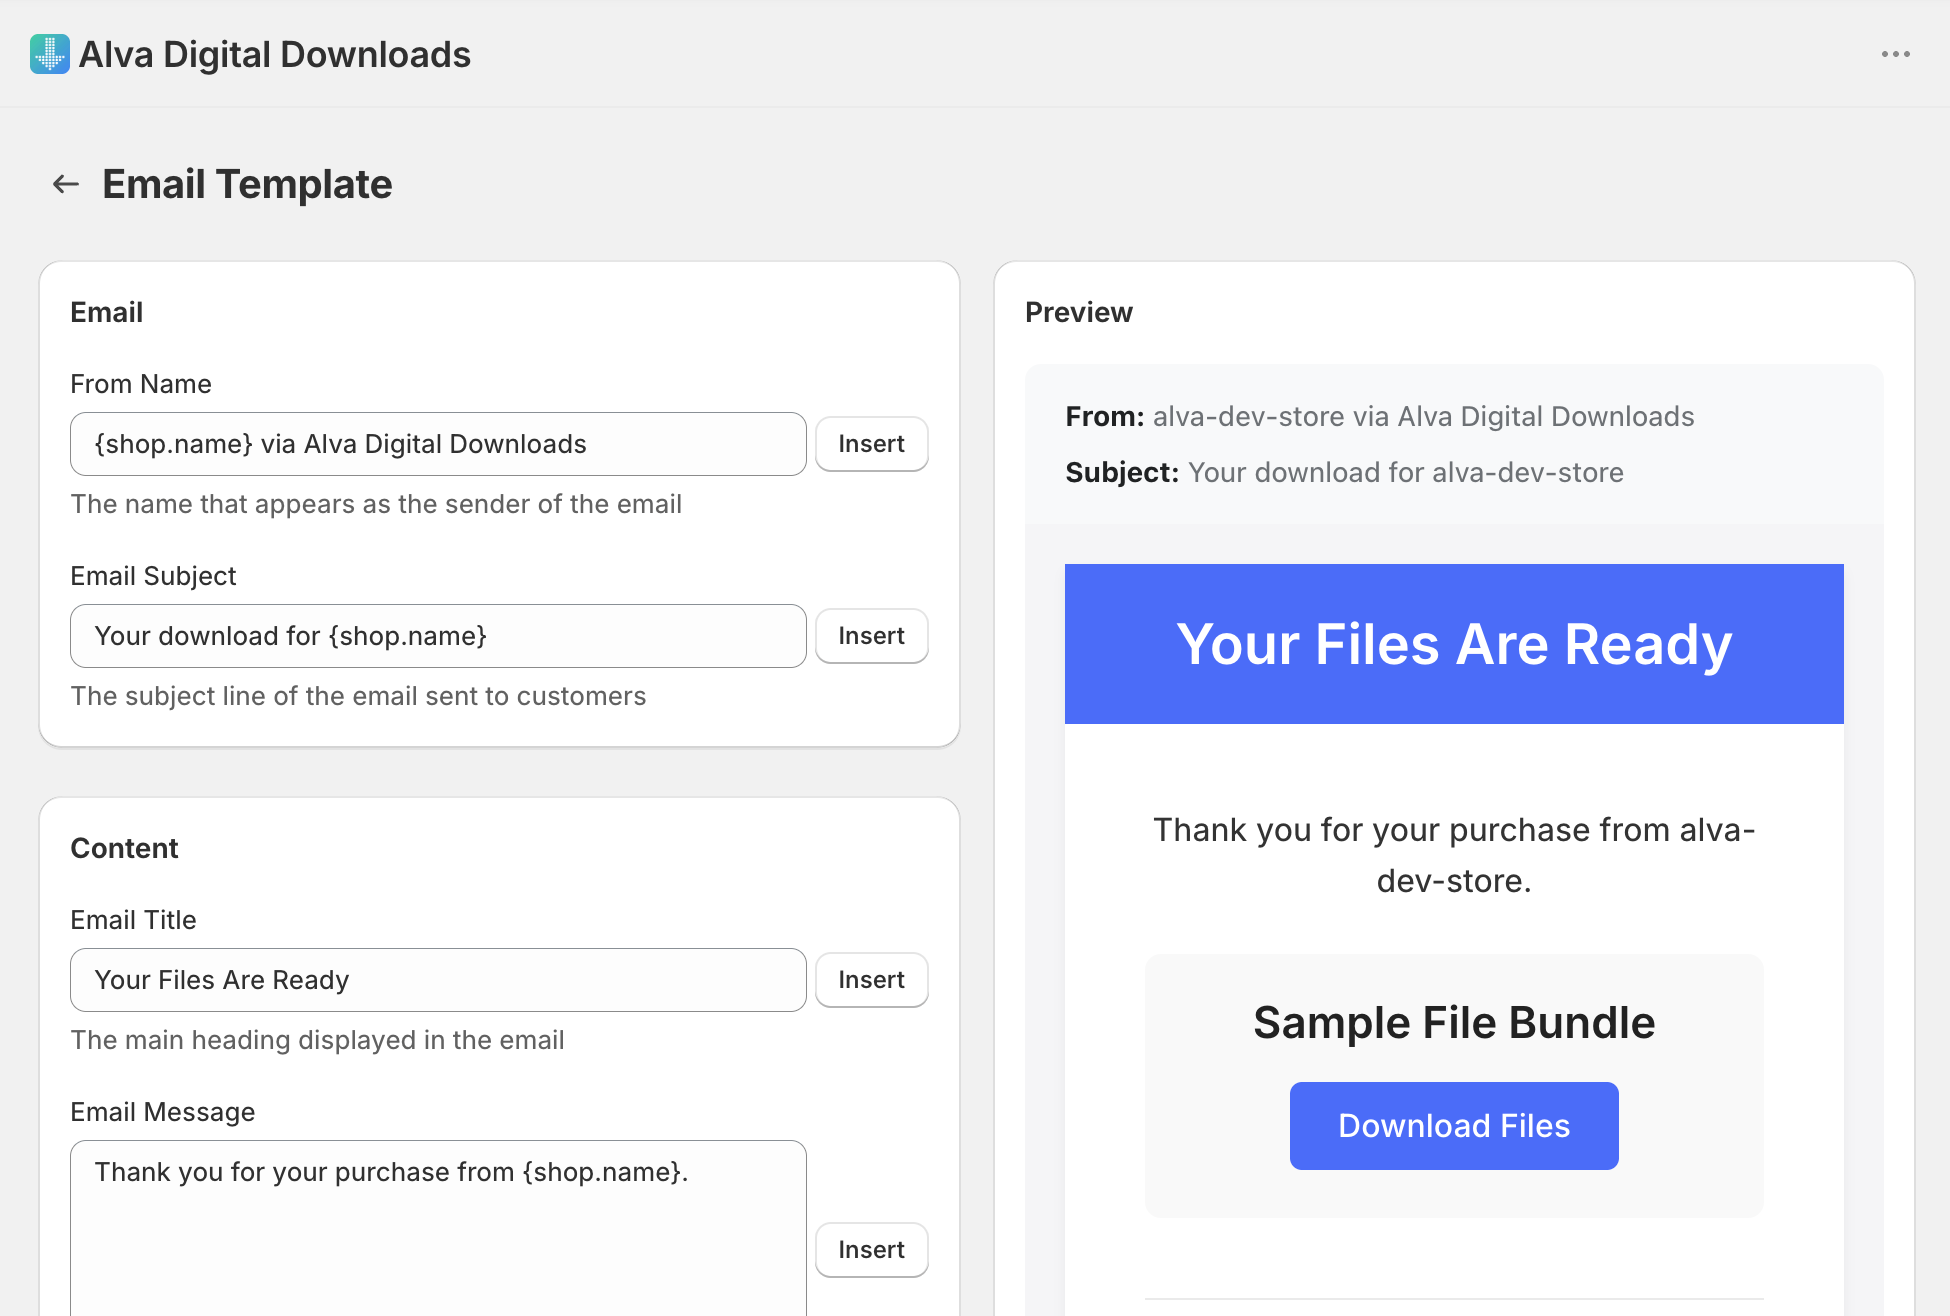
Task: Click the Email Template page heading
Action: click(247, 184)
